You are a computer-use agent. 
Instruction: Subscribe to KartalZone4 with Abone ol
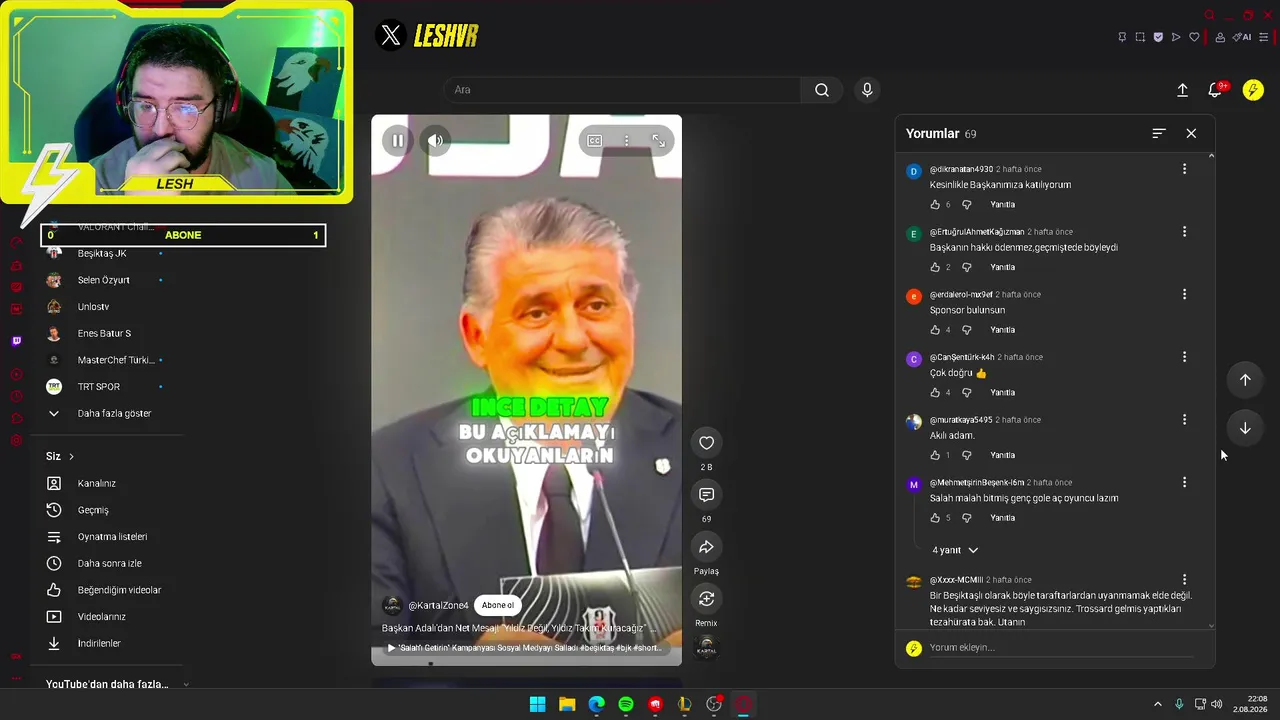pyautogui.click(x=498, y=605)
